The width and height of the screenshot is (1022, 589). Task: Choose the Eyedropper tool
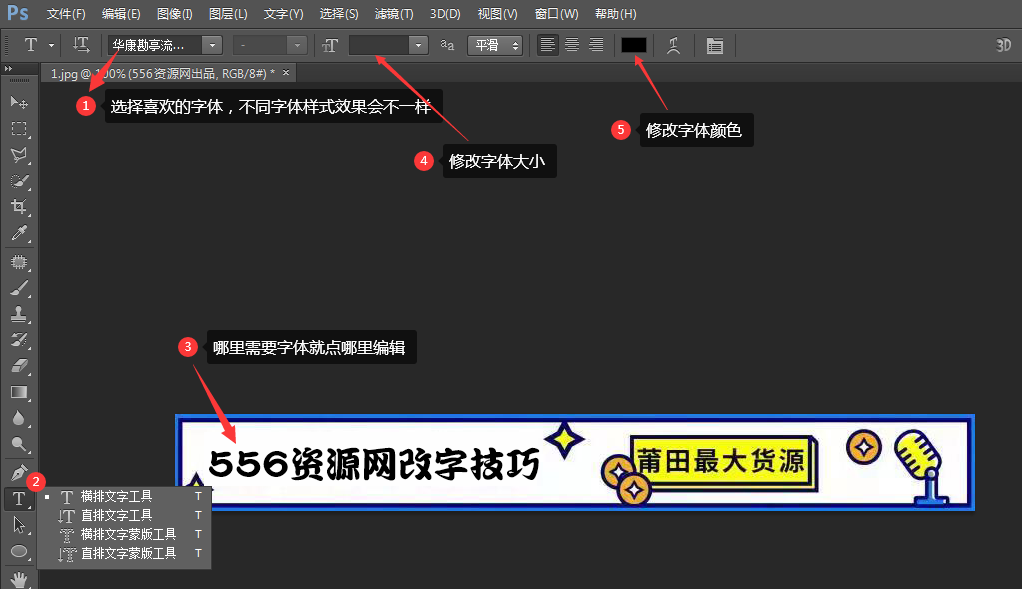point(18,234)
